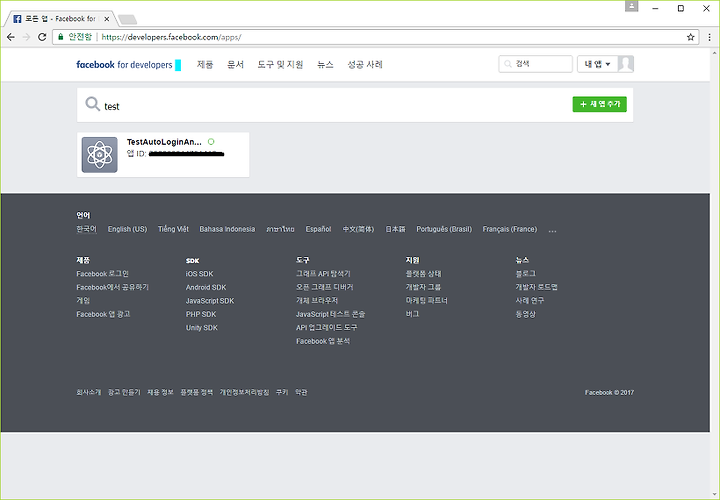Select Tiếng Việt language

pos(173,229)
